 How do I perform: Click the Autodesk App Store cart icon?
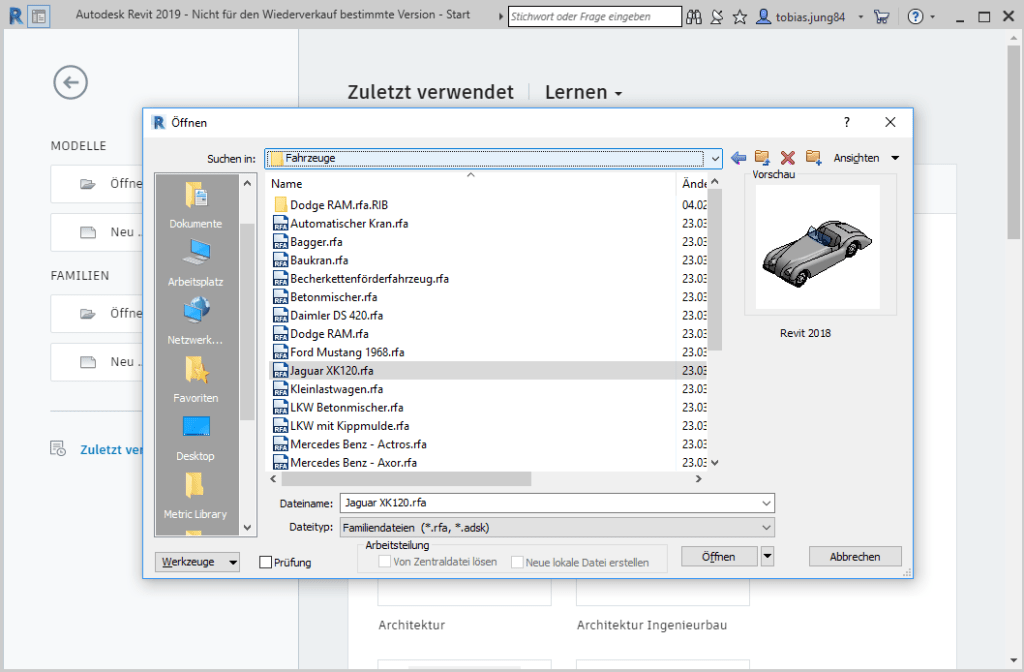pyautogui.click(x=880, y=17)
